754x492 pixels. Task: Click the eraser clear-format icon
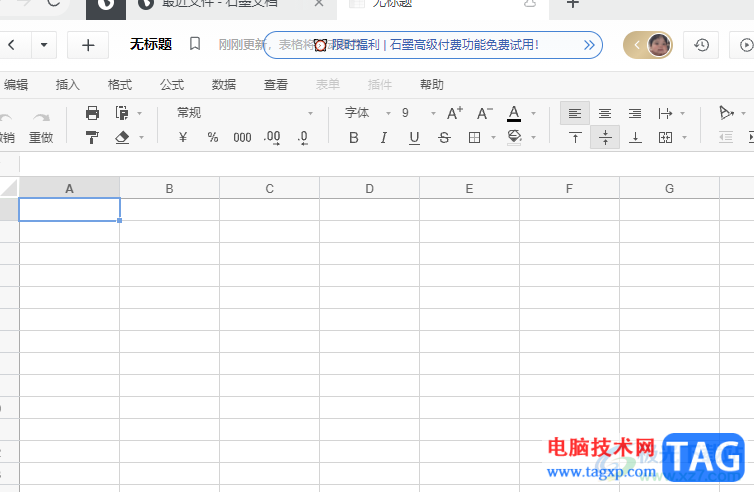[x=122, y=138]
